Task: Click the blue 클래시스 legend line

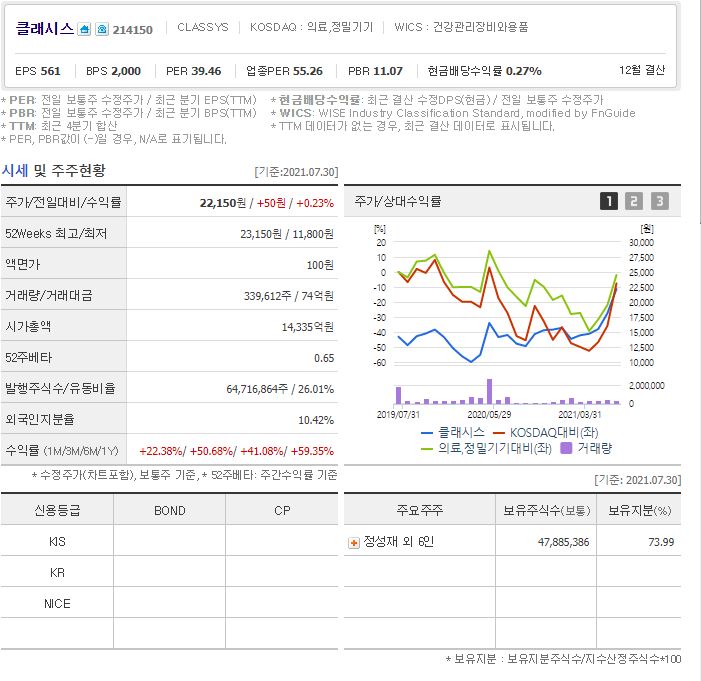Action: coord(427,433)
